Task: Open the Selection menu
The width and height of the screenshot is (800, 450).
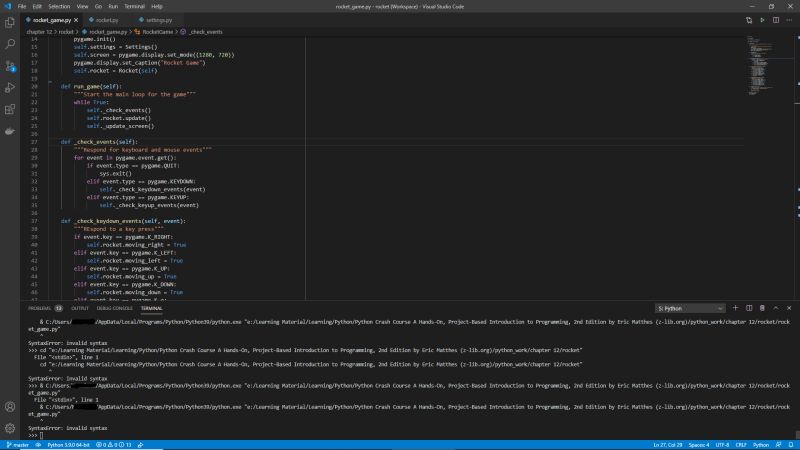Action: 59,7
